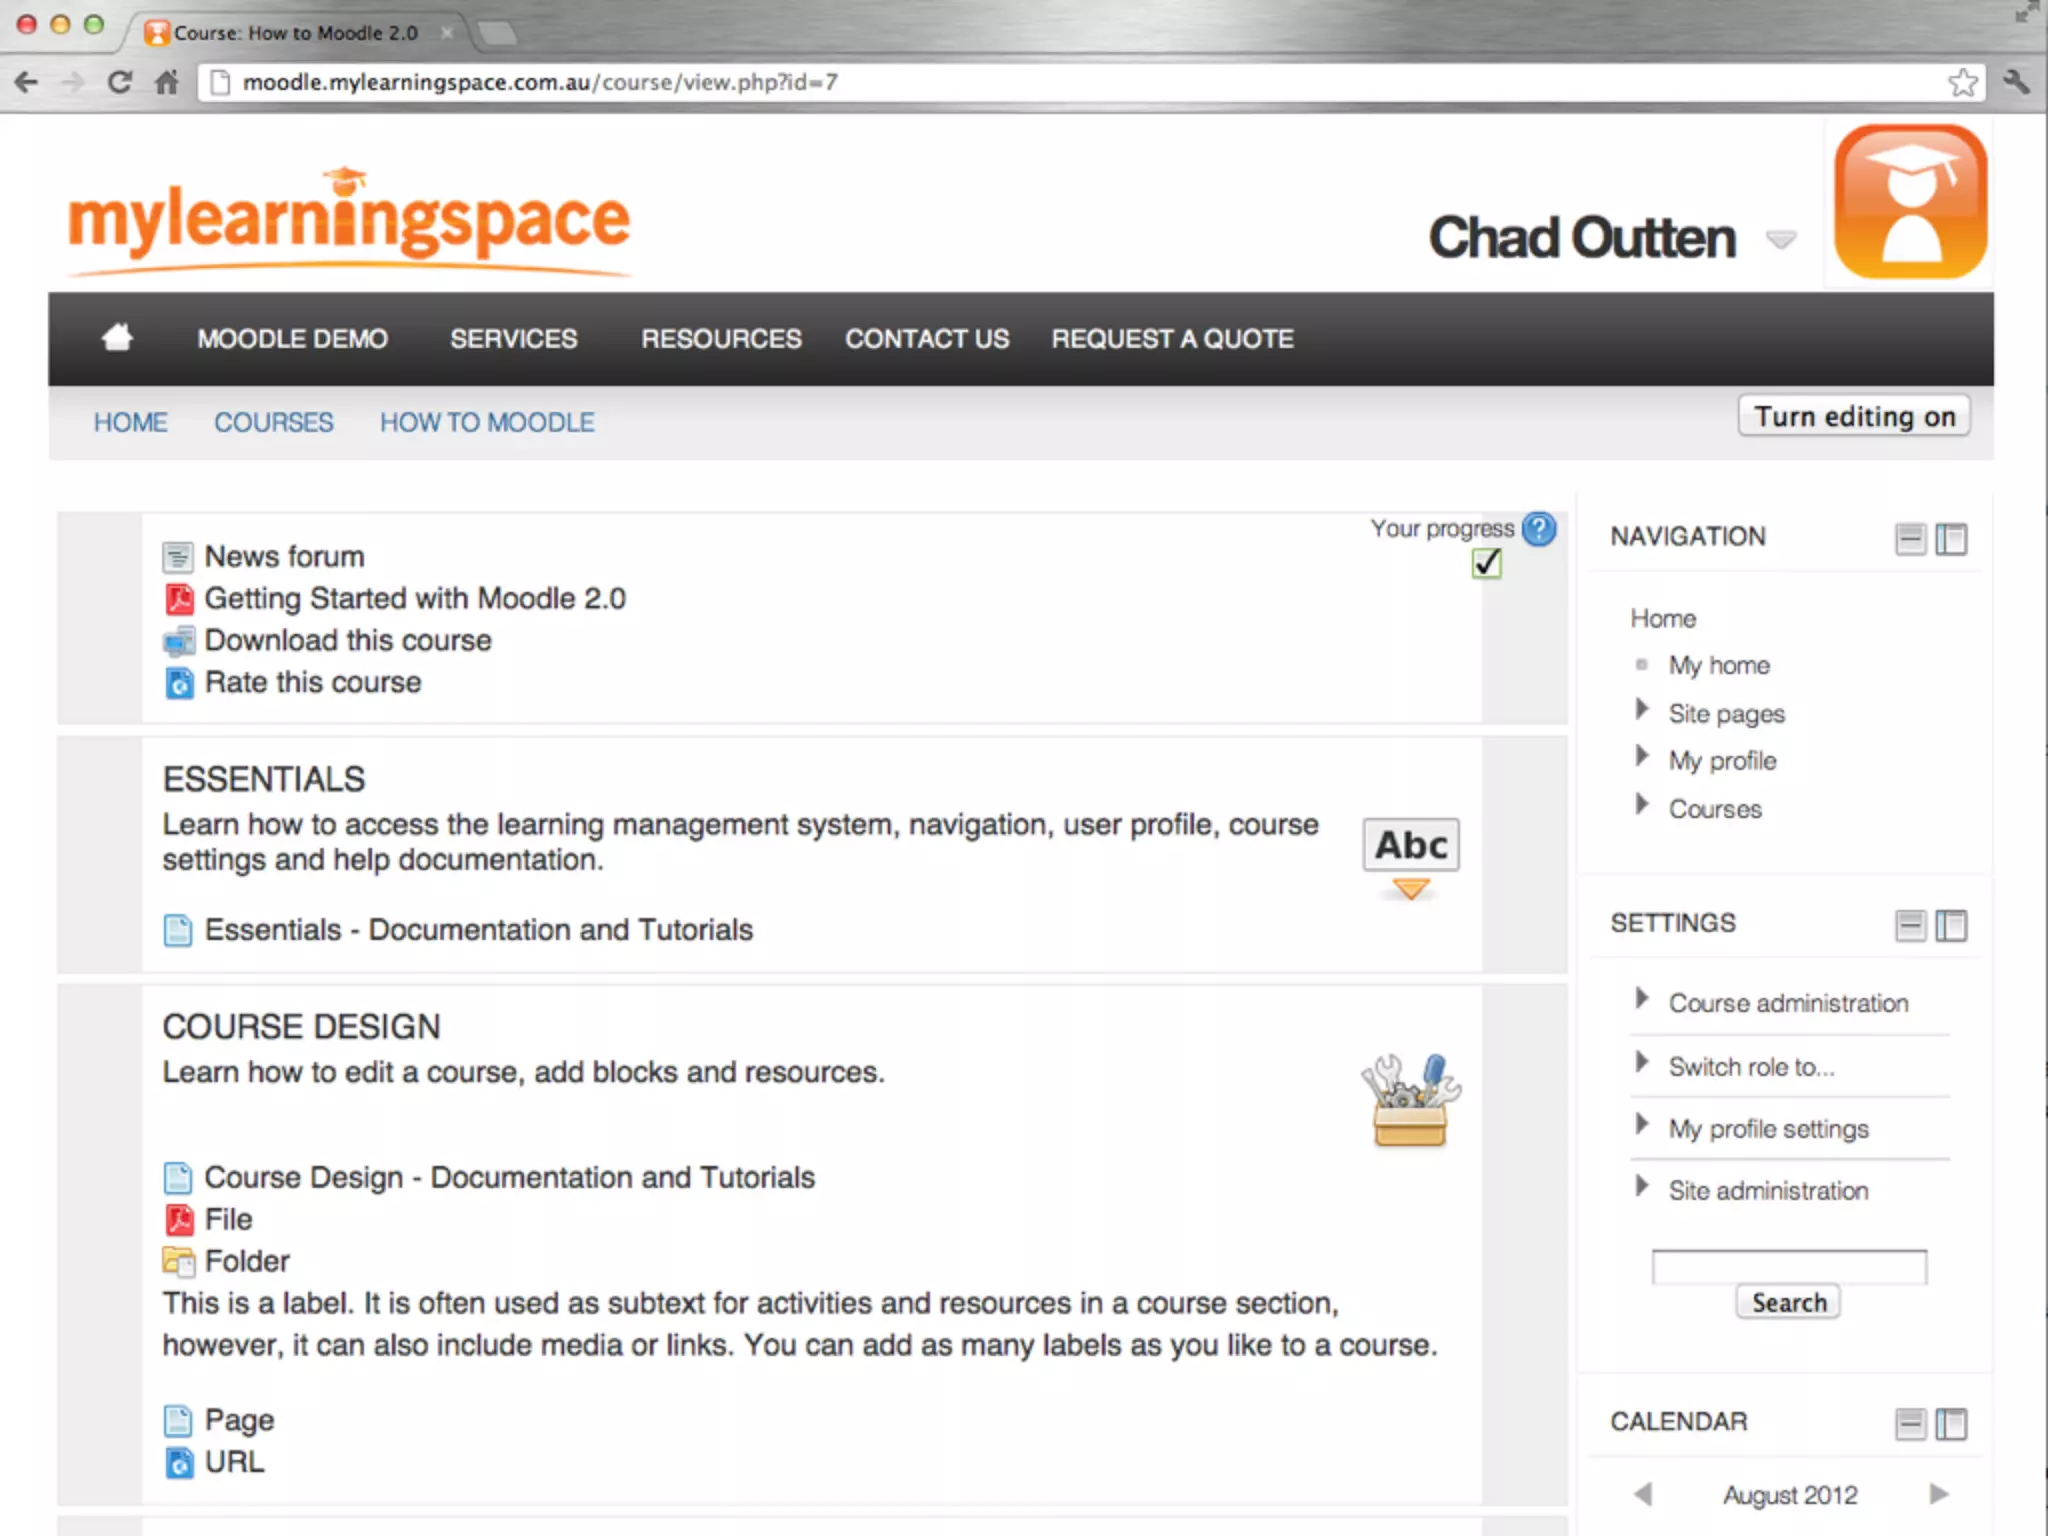Open the Folder resource icon
The width and height of the screenshot is (2048, 1536).
click(178, 1261)
